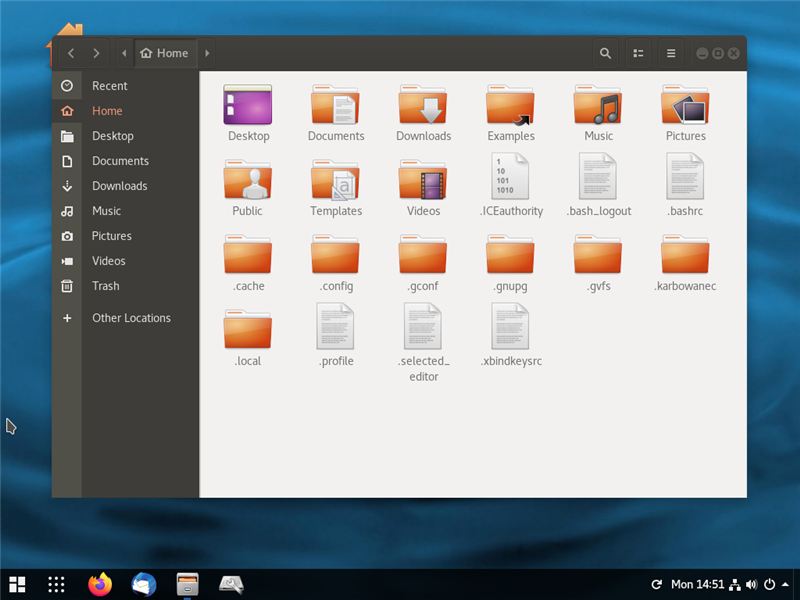
Task: Select the Examples folder shortcut
Action: click(510, 105)
